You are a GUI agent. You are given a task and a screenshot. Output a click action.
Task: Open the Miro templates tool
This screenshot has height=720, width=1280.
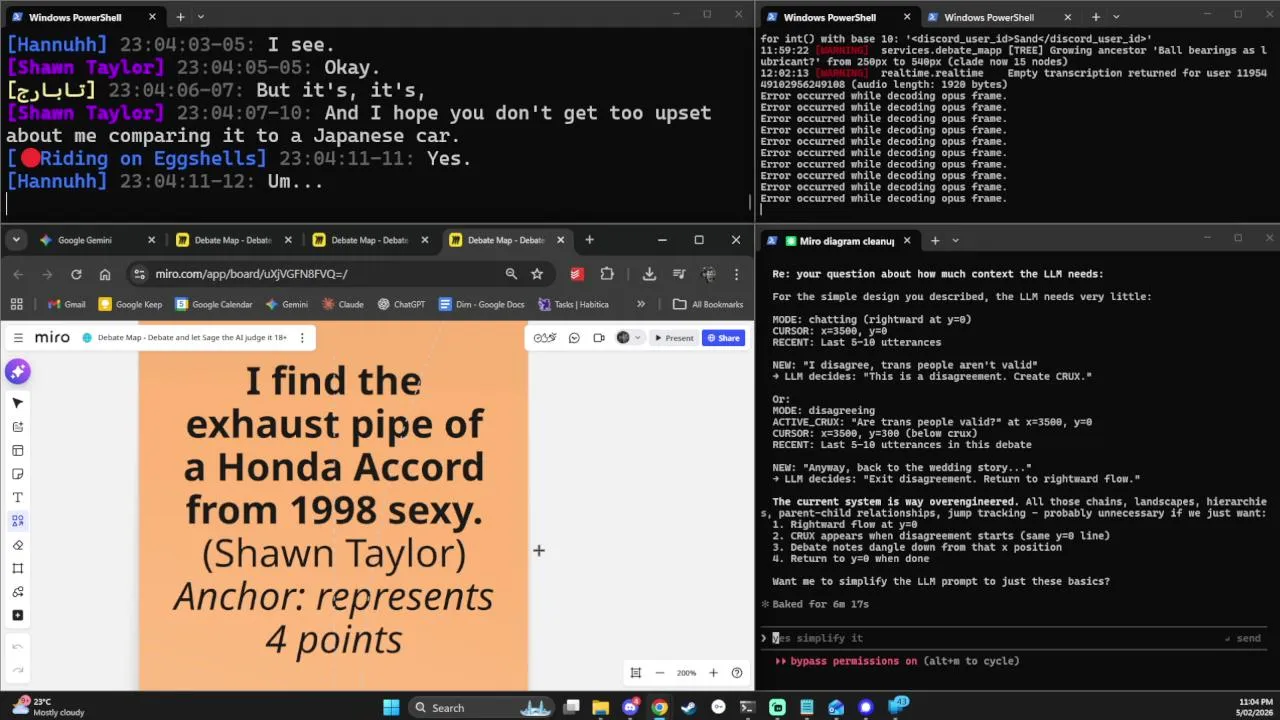pyautogui.click(x=17, y=450)
